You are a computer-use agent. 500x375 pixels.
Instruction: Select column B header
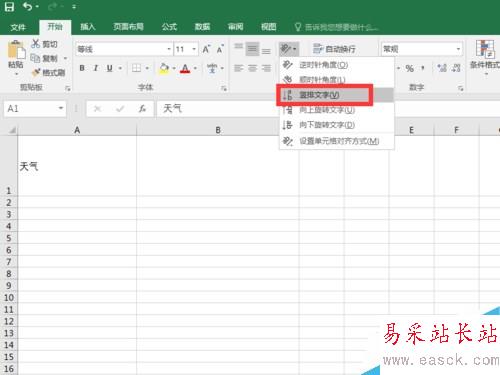218,130
